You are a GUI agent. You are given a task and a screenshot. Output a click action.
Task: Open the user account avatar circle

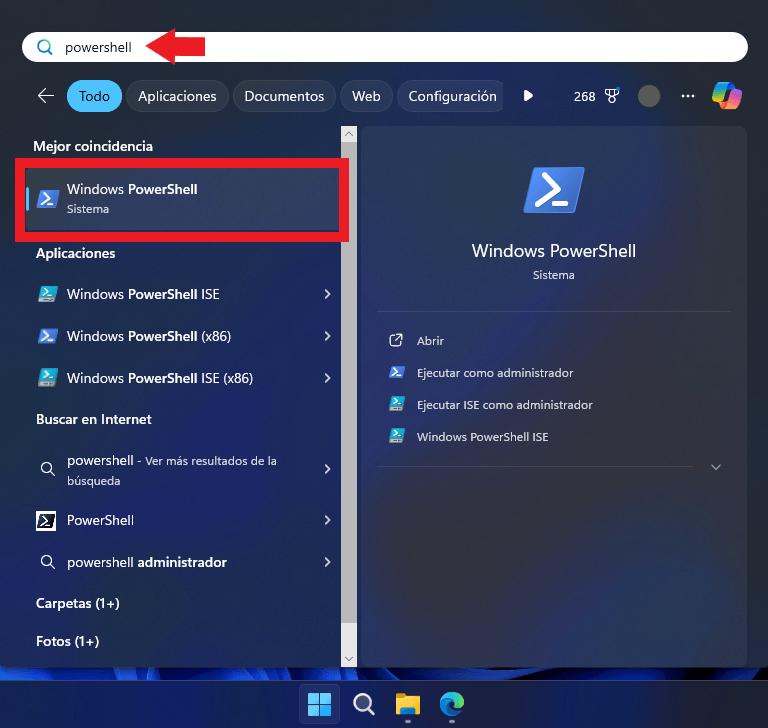(x=648, y=96)
